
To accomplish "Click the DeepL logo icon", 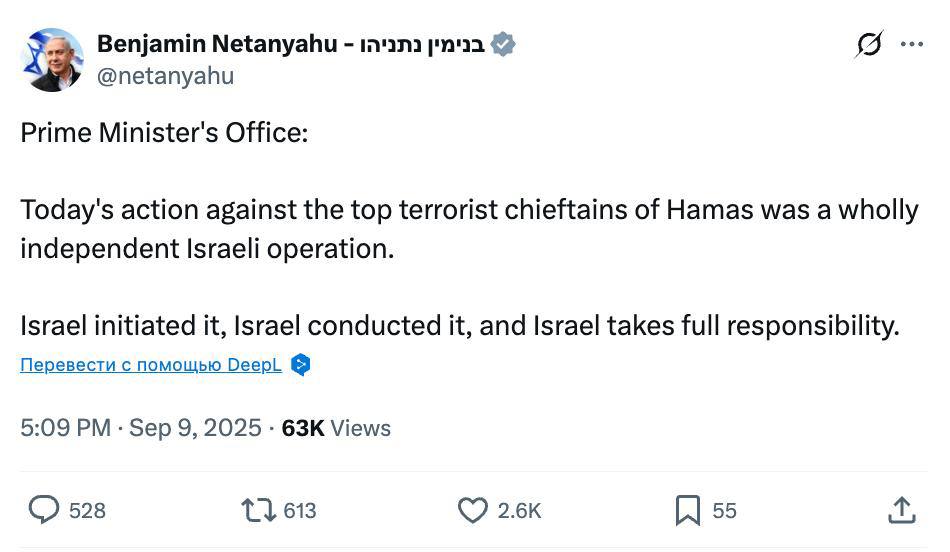I will [300, 365].
